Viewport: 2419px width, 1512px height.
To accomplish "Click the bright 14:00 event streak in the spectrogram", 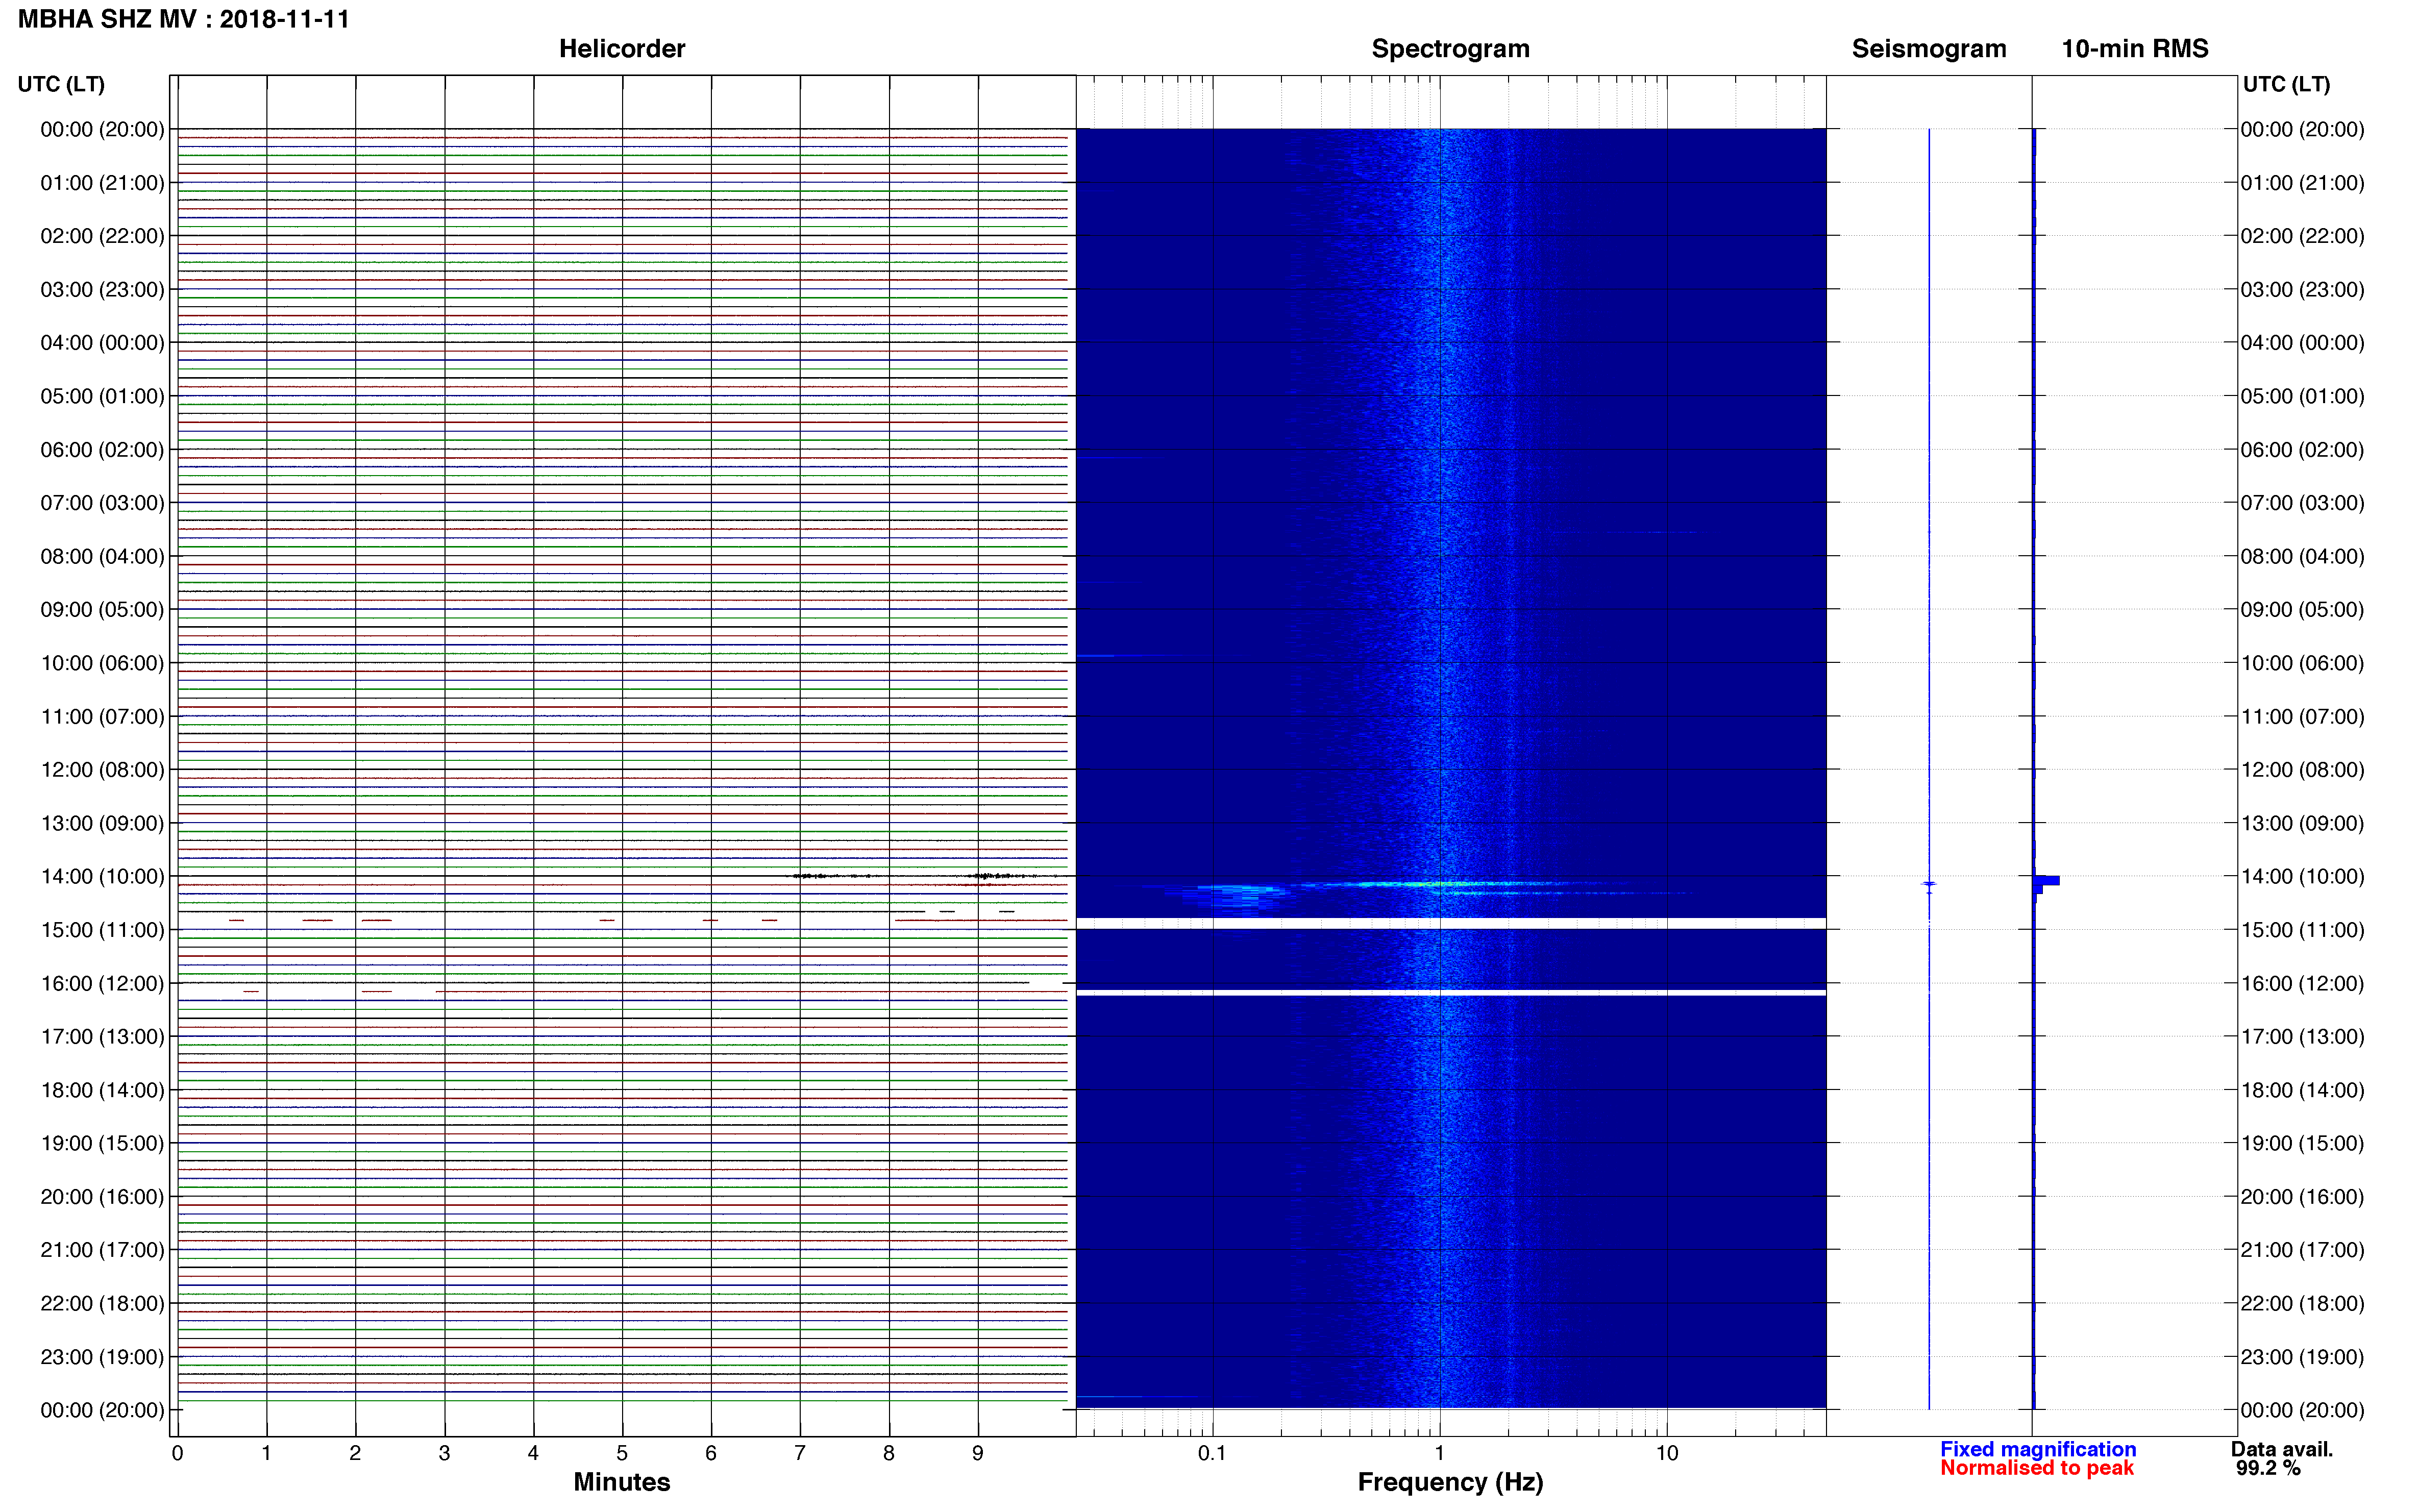I will (1440, 884).
